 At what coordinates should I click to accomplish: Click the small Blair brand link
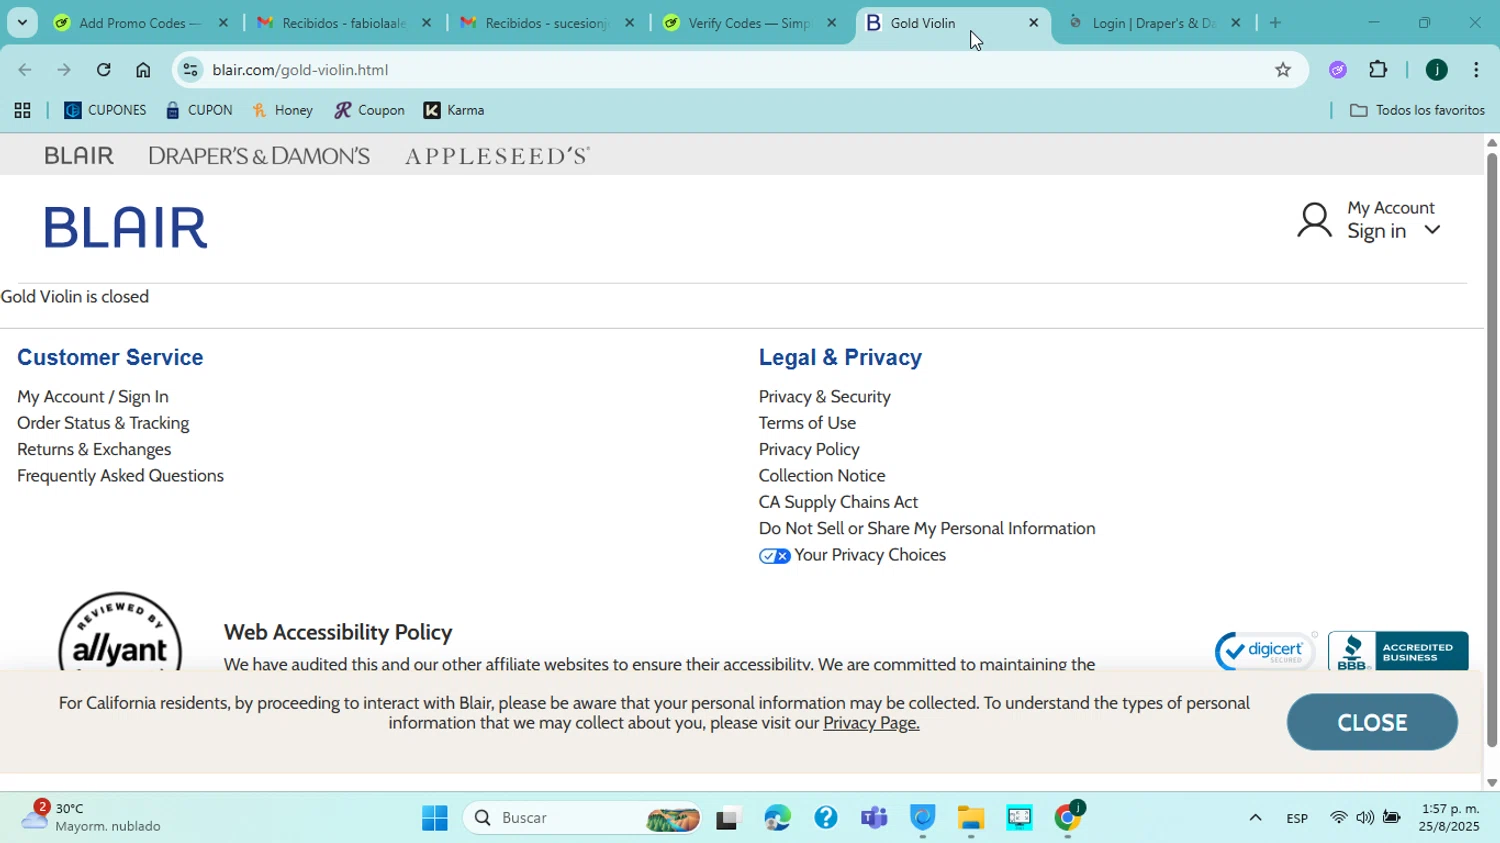pyautogui.click(x=79, y=156)
